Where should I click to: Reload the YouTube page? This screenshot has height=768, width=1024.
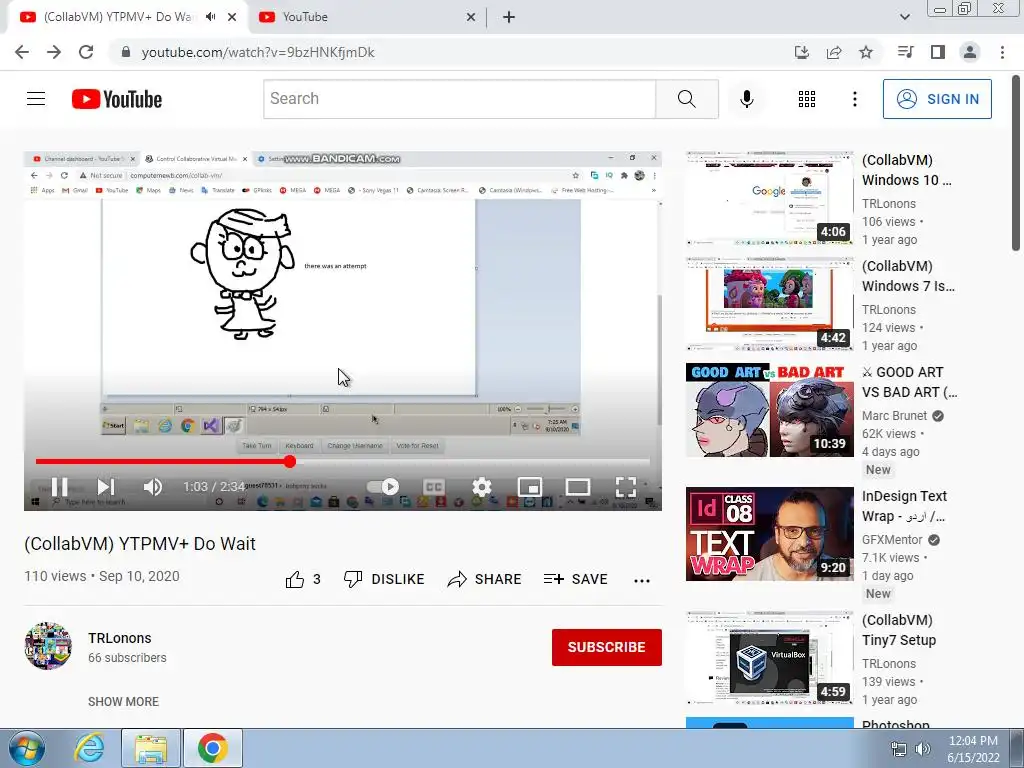86,52
